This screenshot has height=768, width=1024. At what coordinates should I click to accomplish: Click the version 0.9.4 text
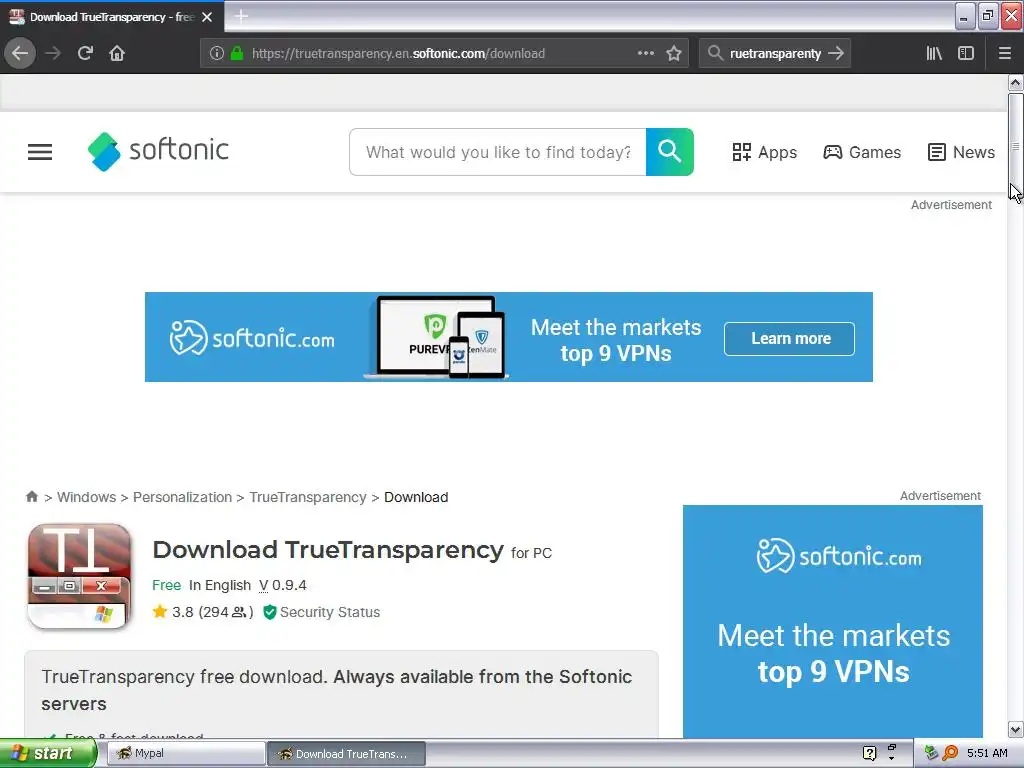[x=283, y=585]
